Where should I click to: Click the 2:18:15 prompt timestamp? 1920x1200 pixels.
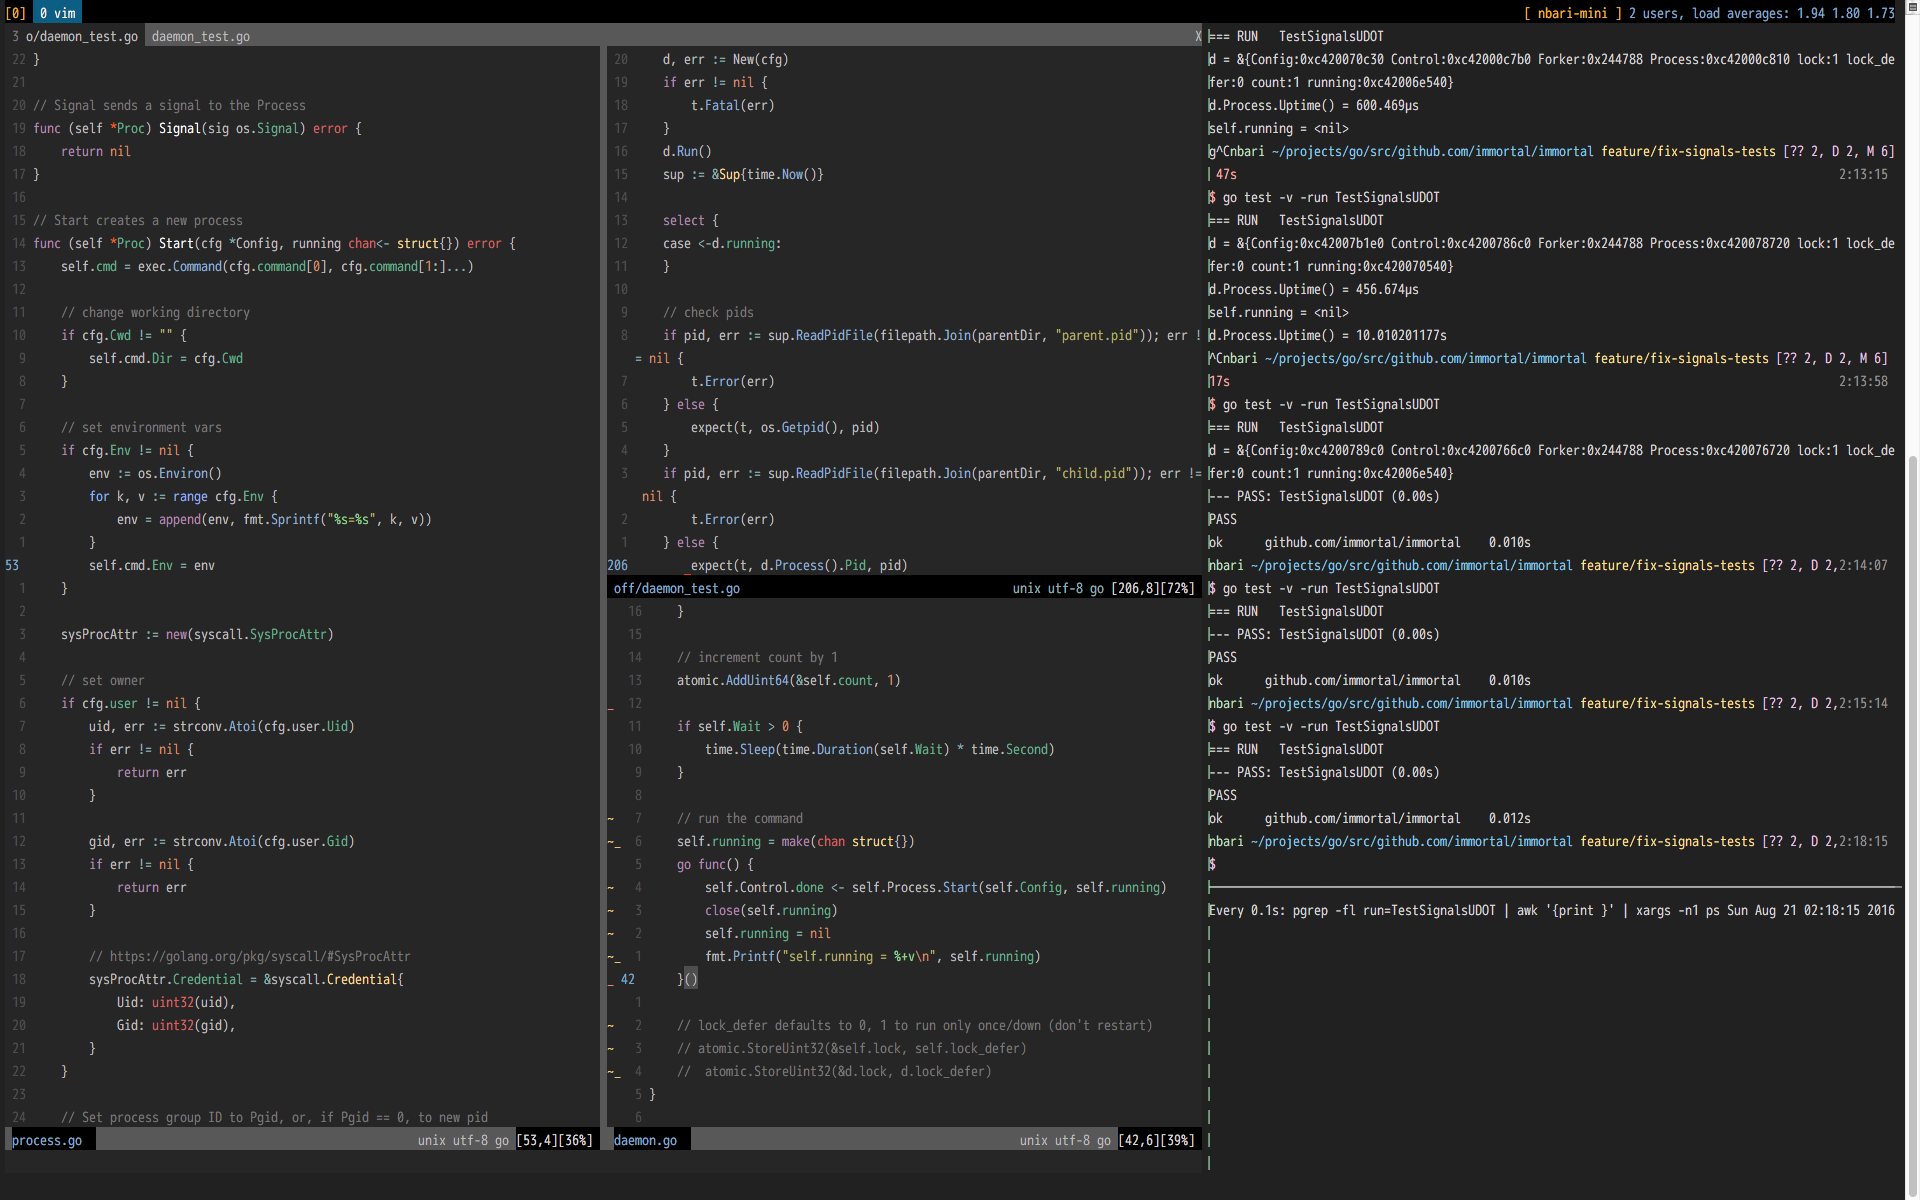[x=1863, y=841]
